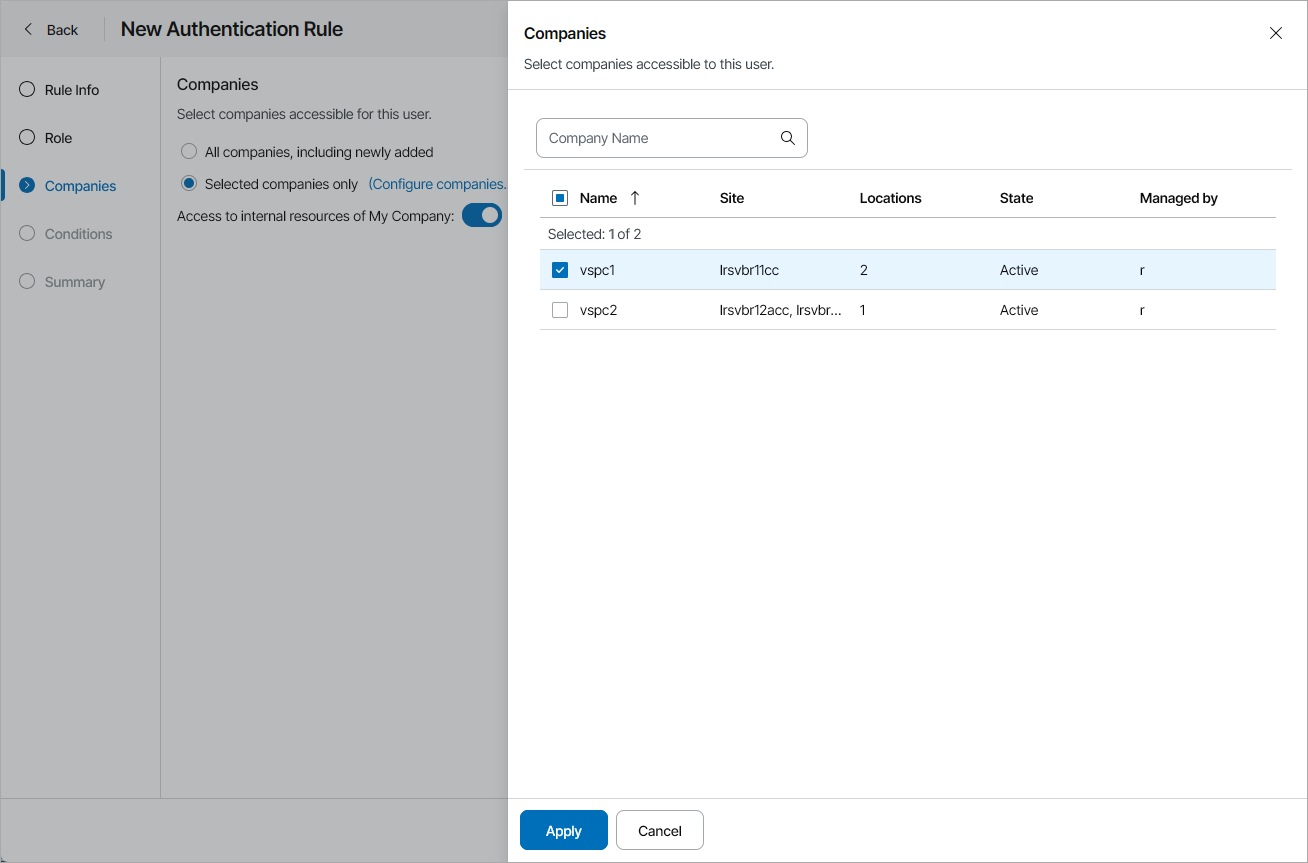Image resolution: width=1308 pixels, height=863 pixels.
Task: Open the Configure companies link
Action: coord(437,183)
